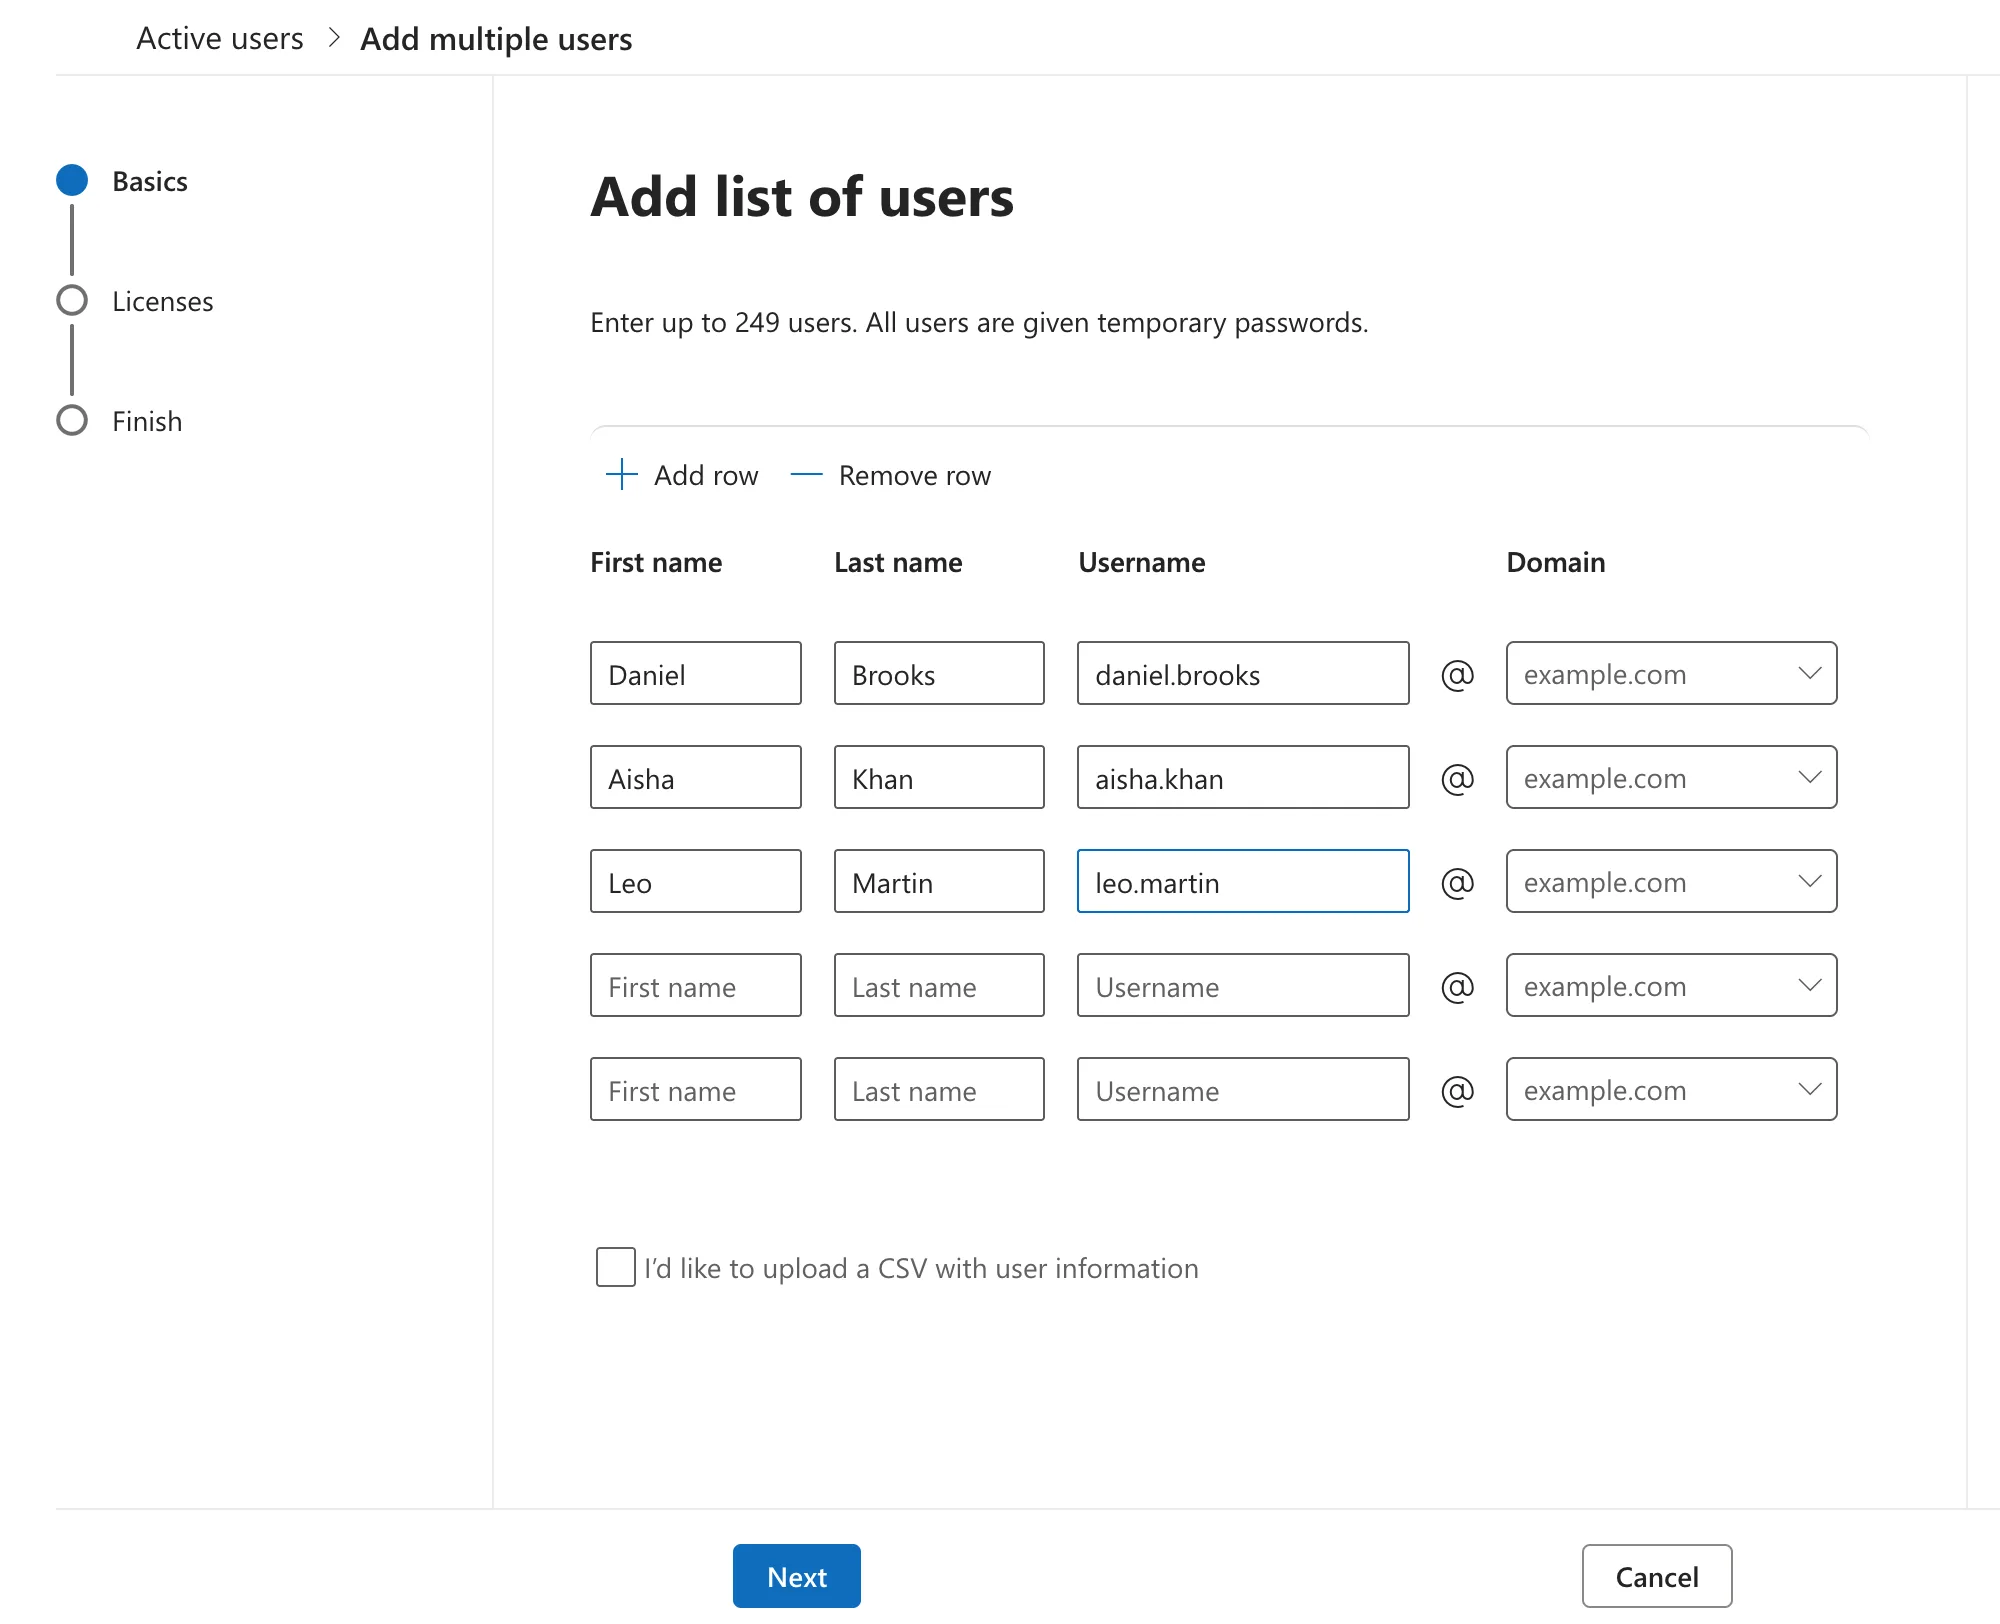The image size is (2000, 1624).
Task: Click Add row text
Action: [x=706, y=475]
